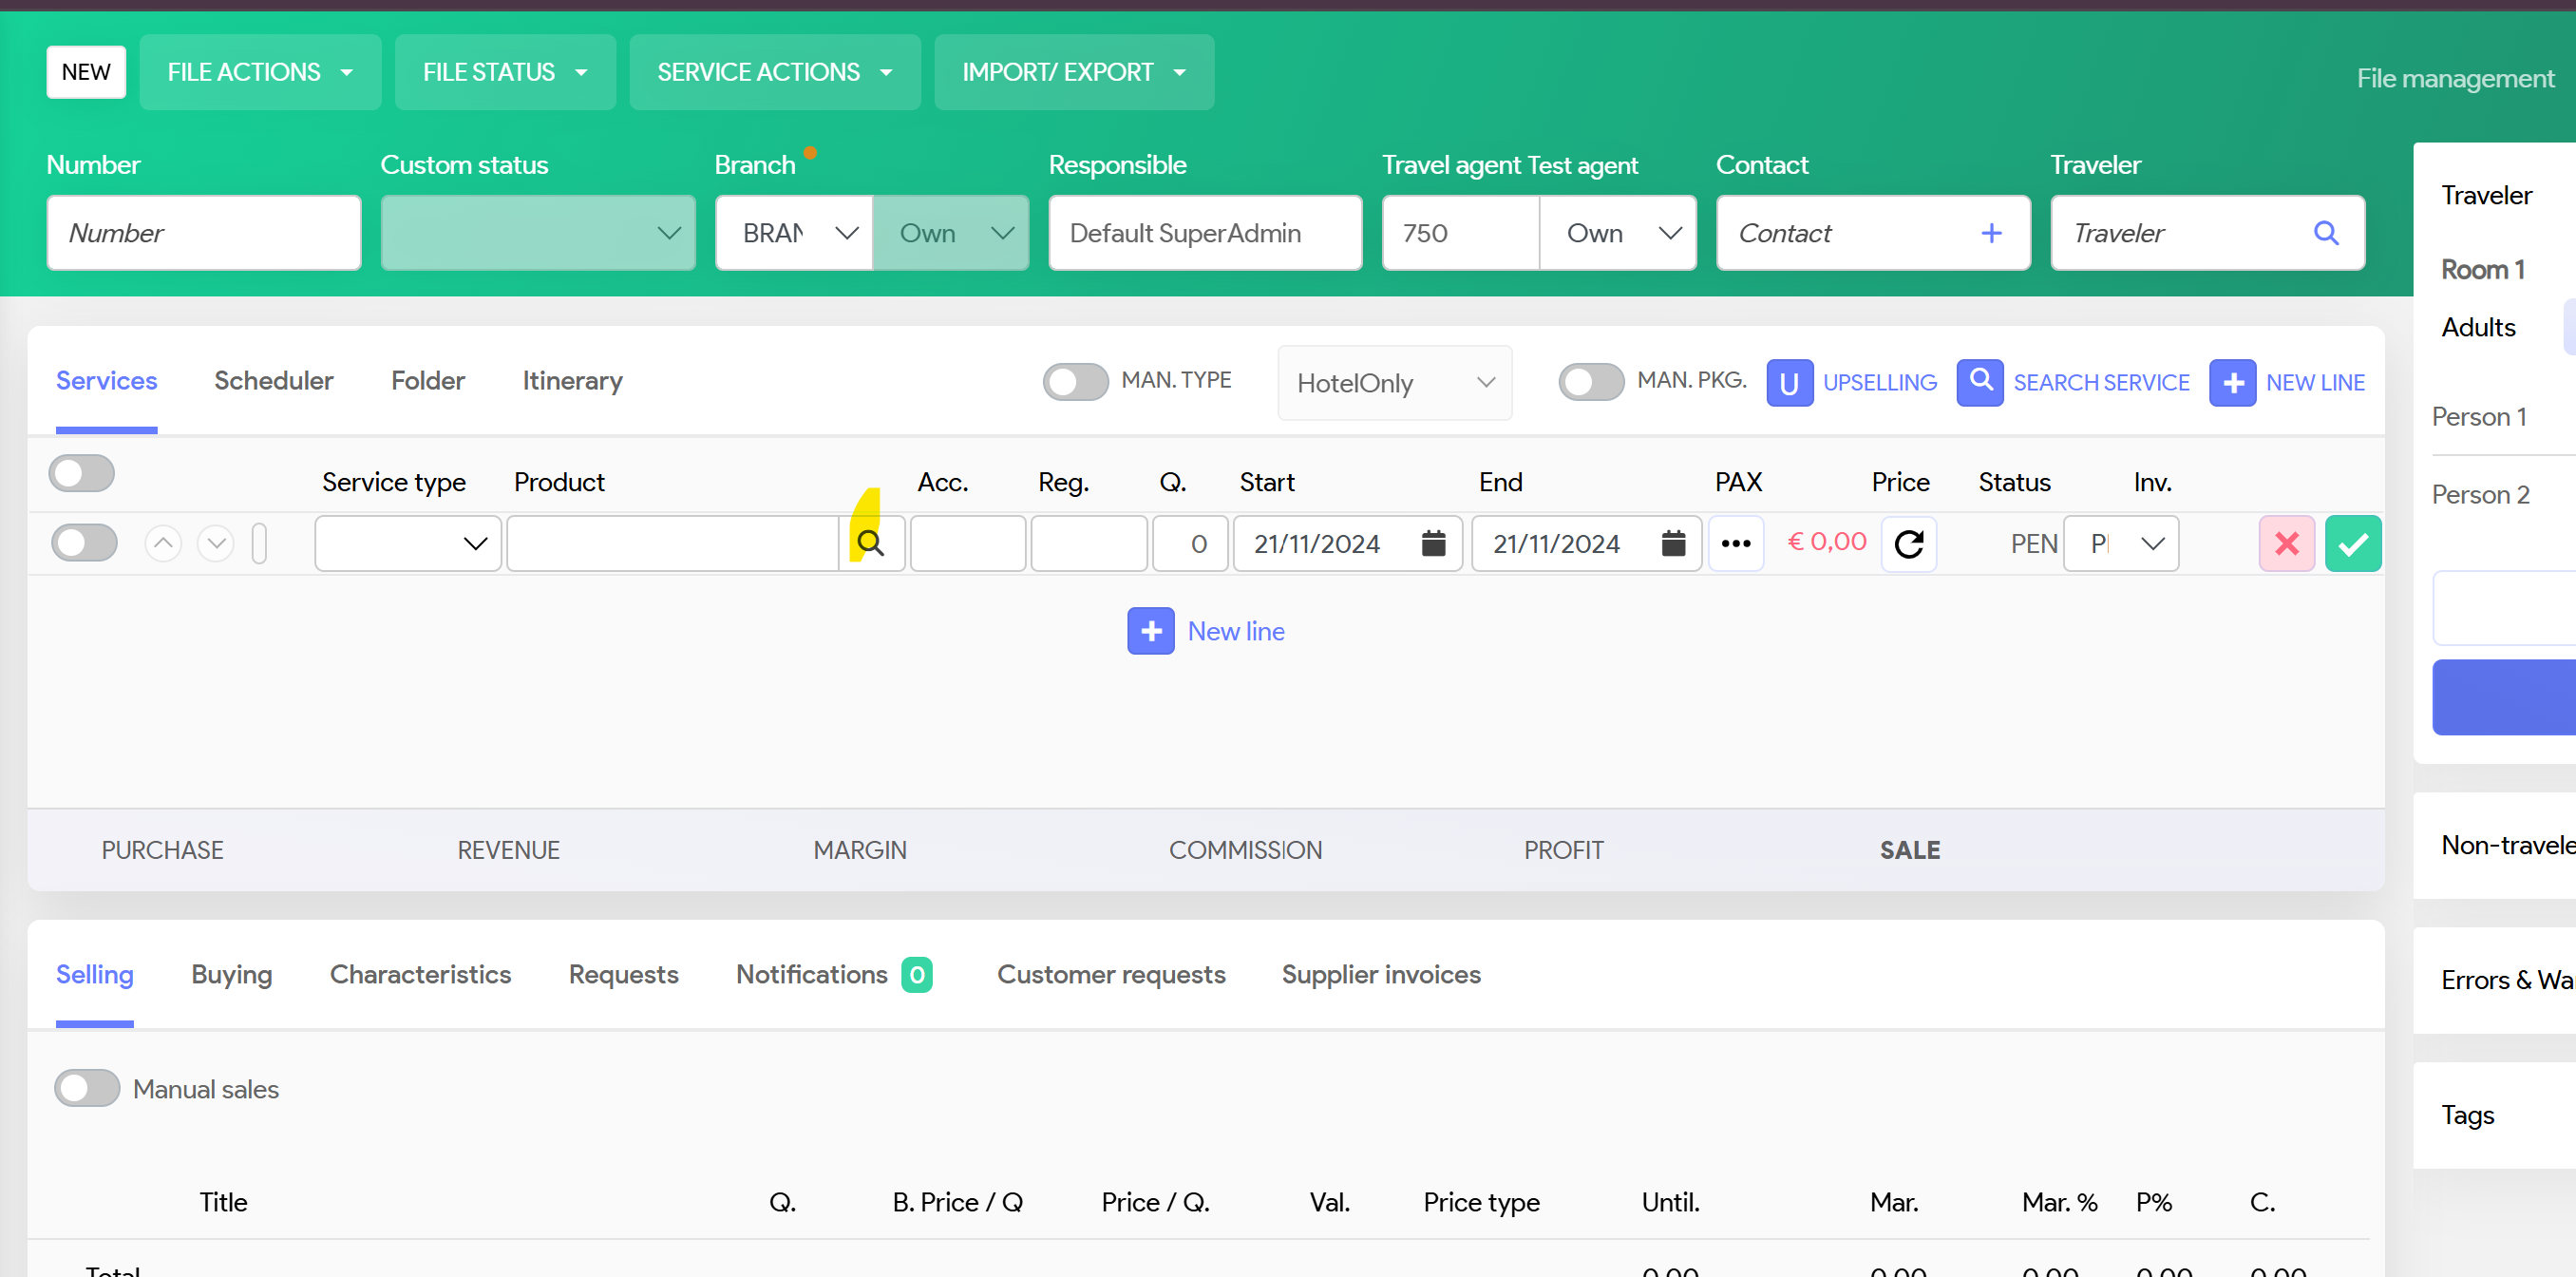The width and height of the screenshot is (2576, 1277).
Task: Expand the HotelOnly type dropdown
Action: tap(1394, 382)
